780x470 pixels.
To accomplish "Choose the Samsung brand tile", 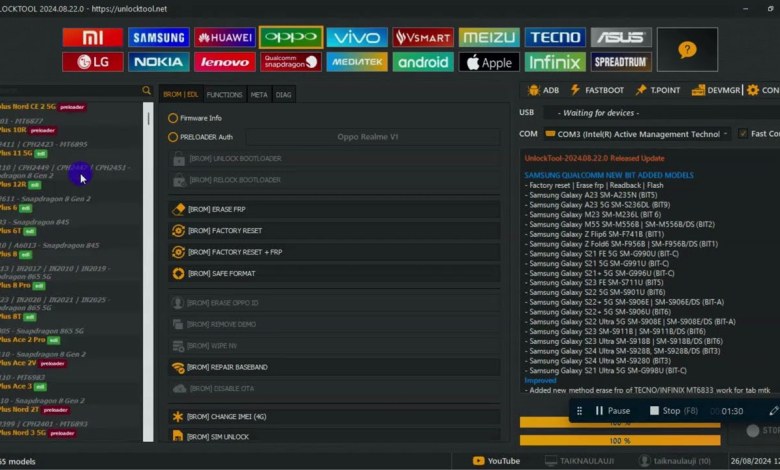I will 158,38.
